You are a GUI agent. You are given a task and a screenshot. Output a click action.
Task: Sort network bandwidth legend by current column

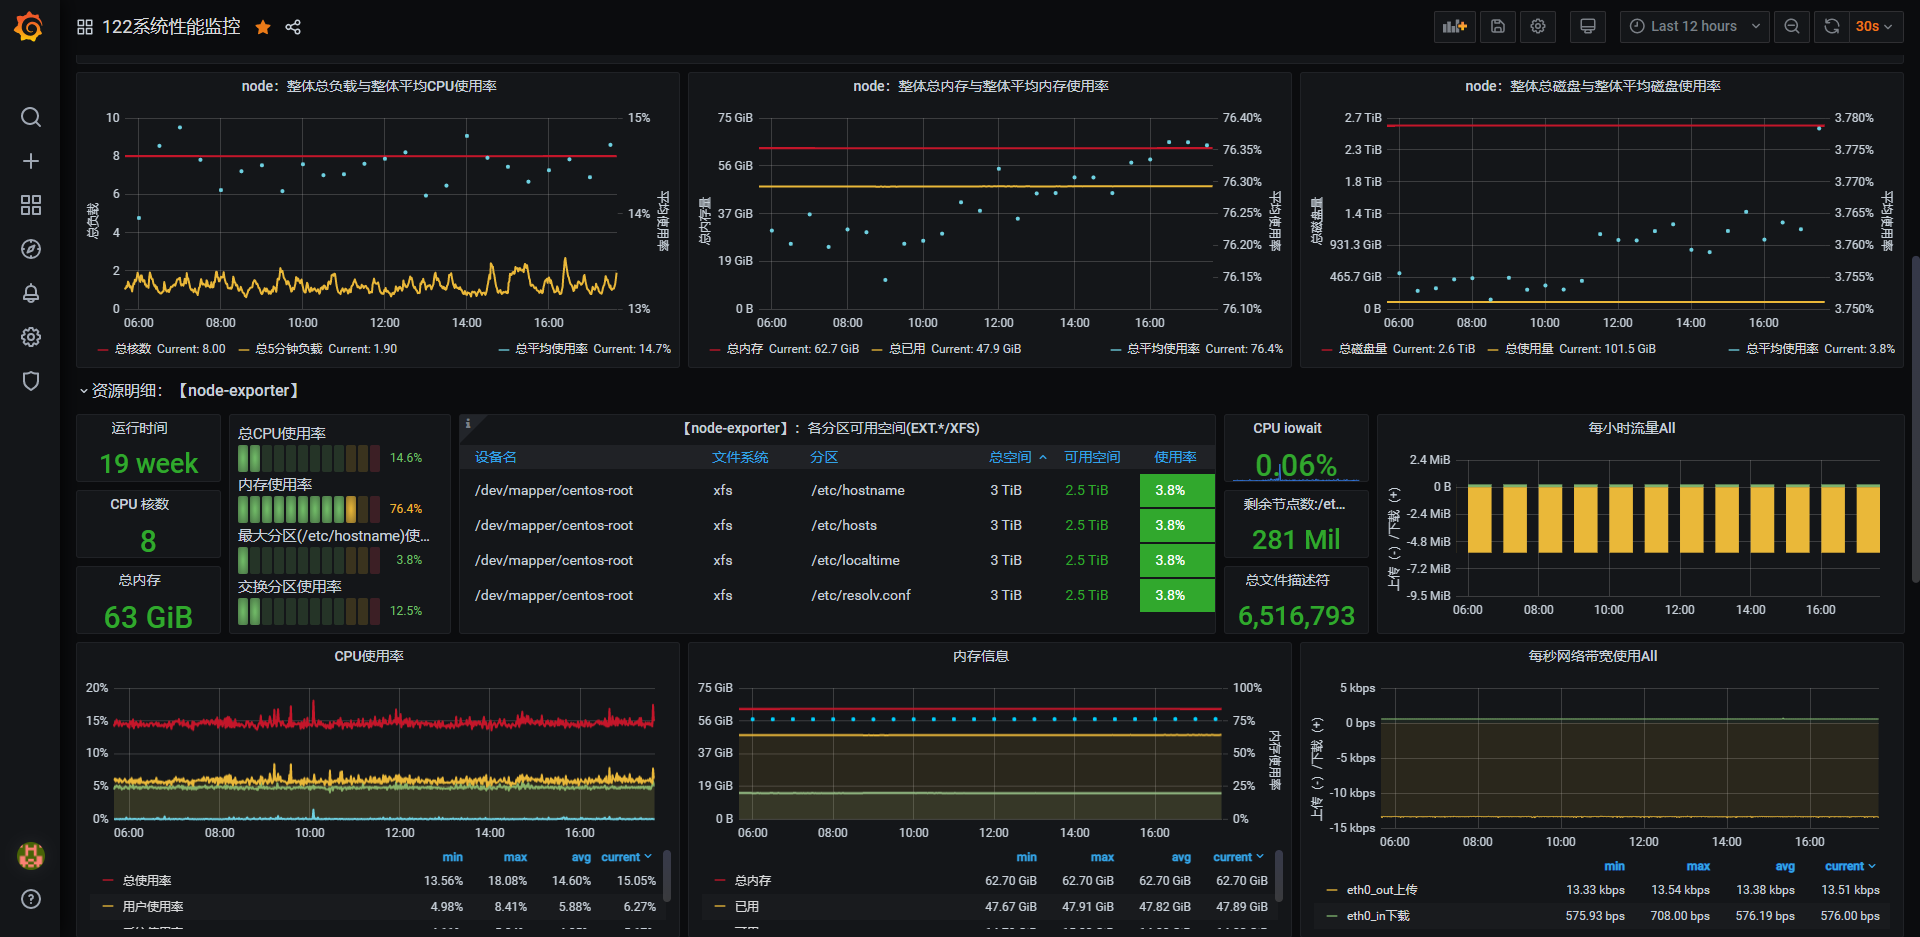1850,866
